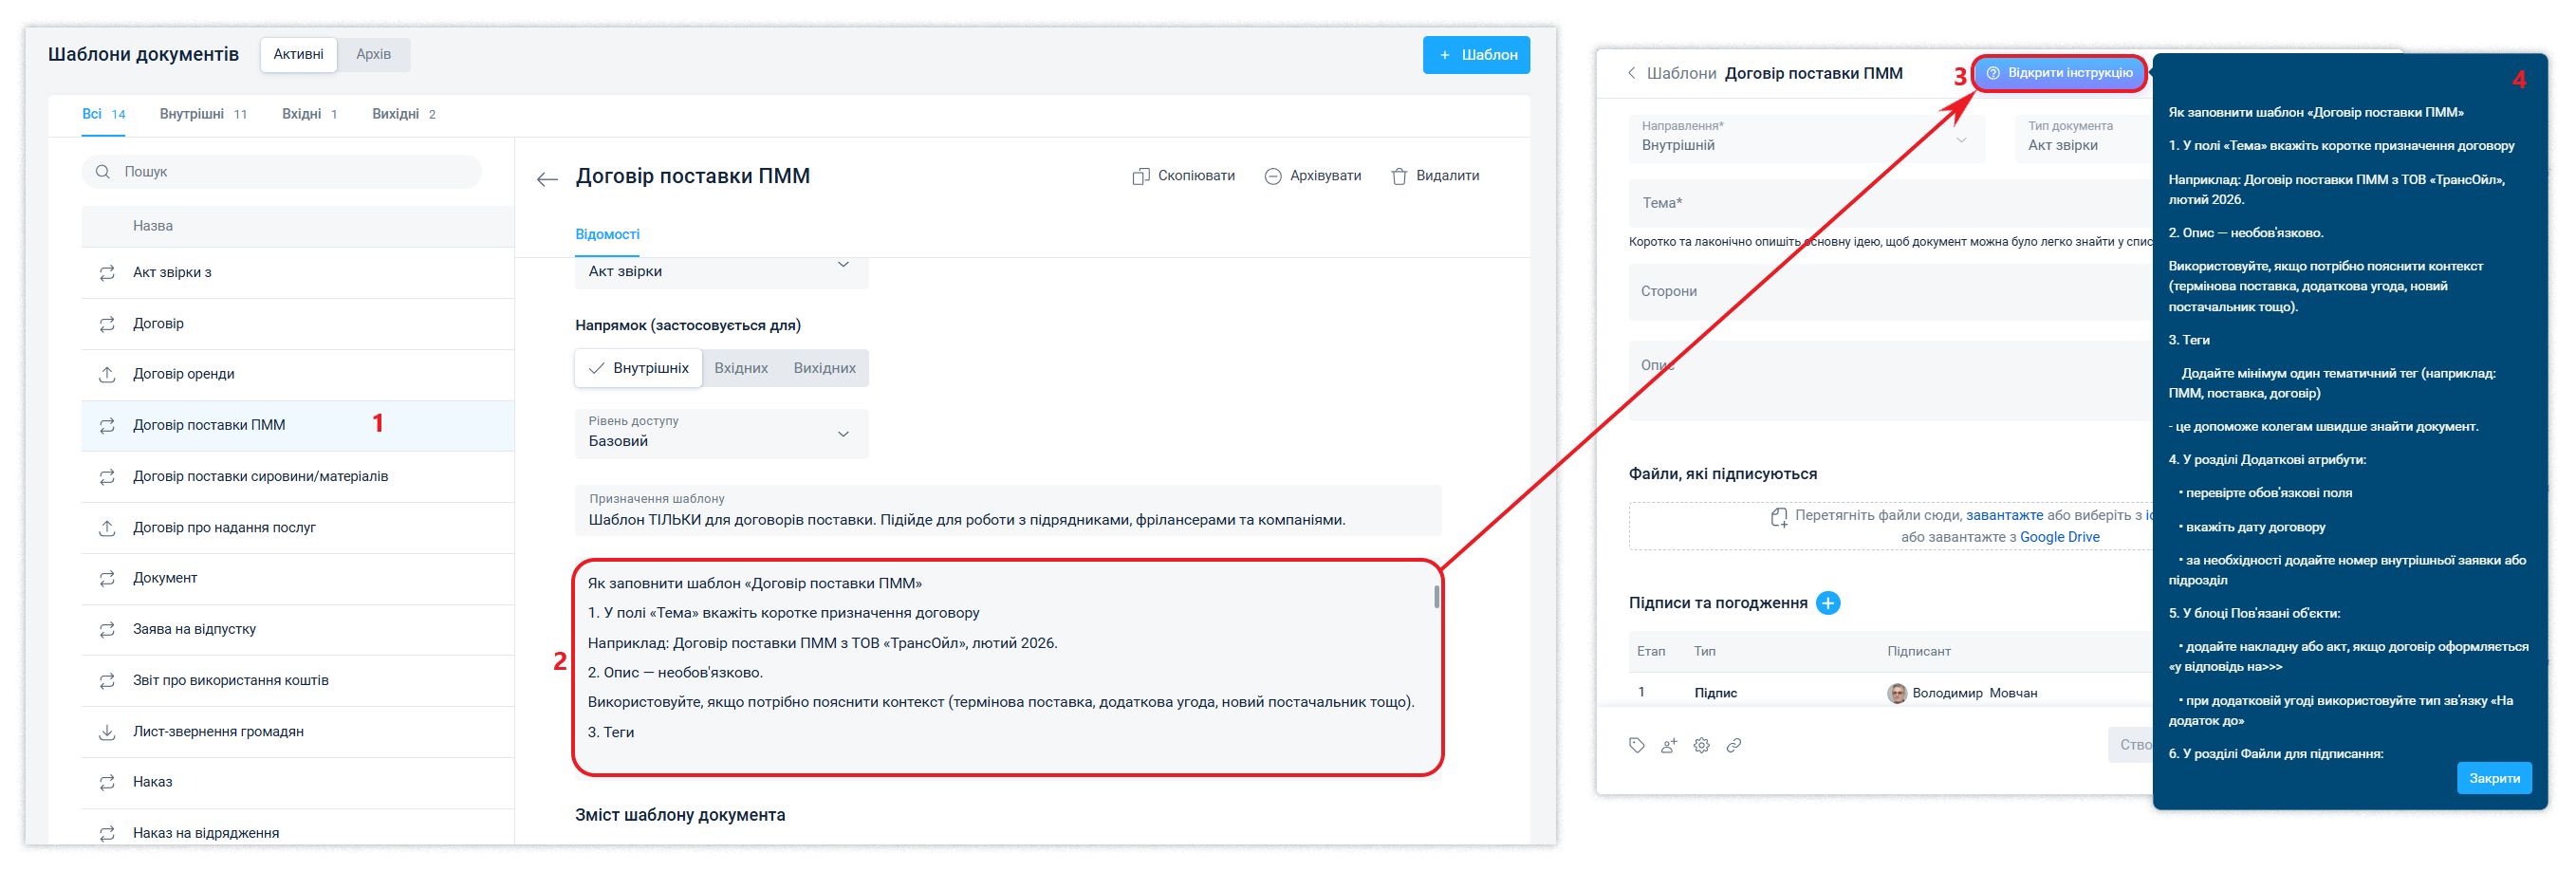Click the Архівувати archive icon
Screen dimensions: 2576x871
[x=1272, y=176]
